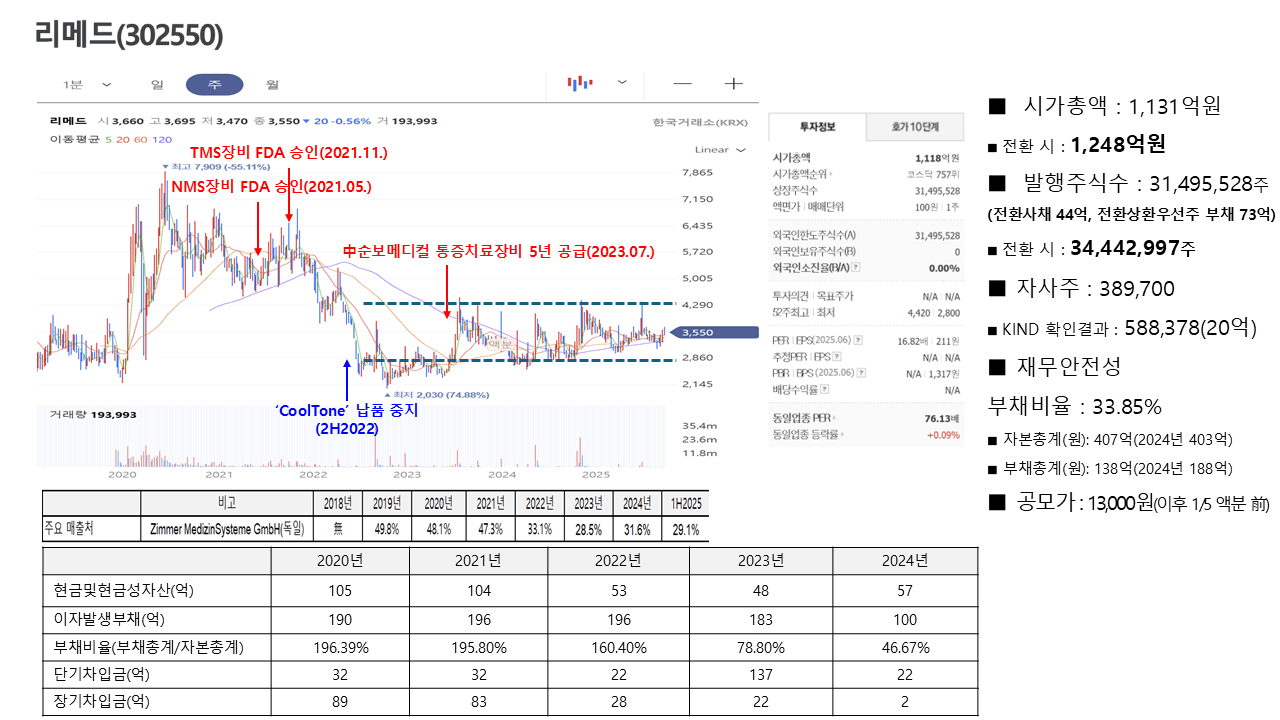
Task: Click help icon next to 배당수익률
Action: [x=825, y=390]
